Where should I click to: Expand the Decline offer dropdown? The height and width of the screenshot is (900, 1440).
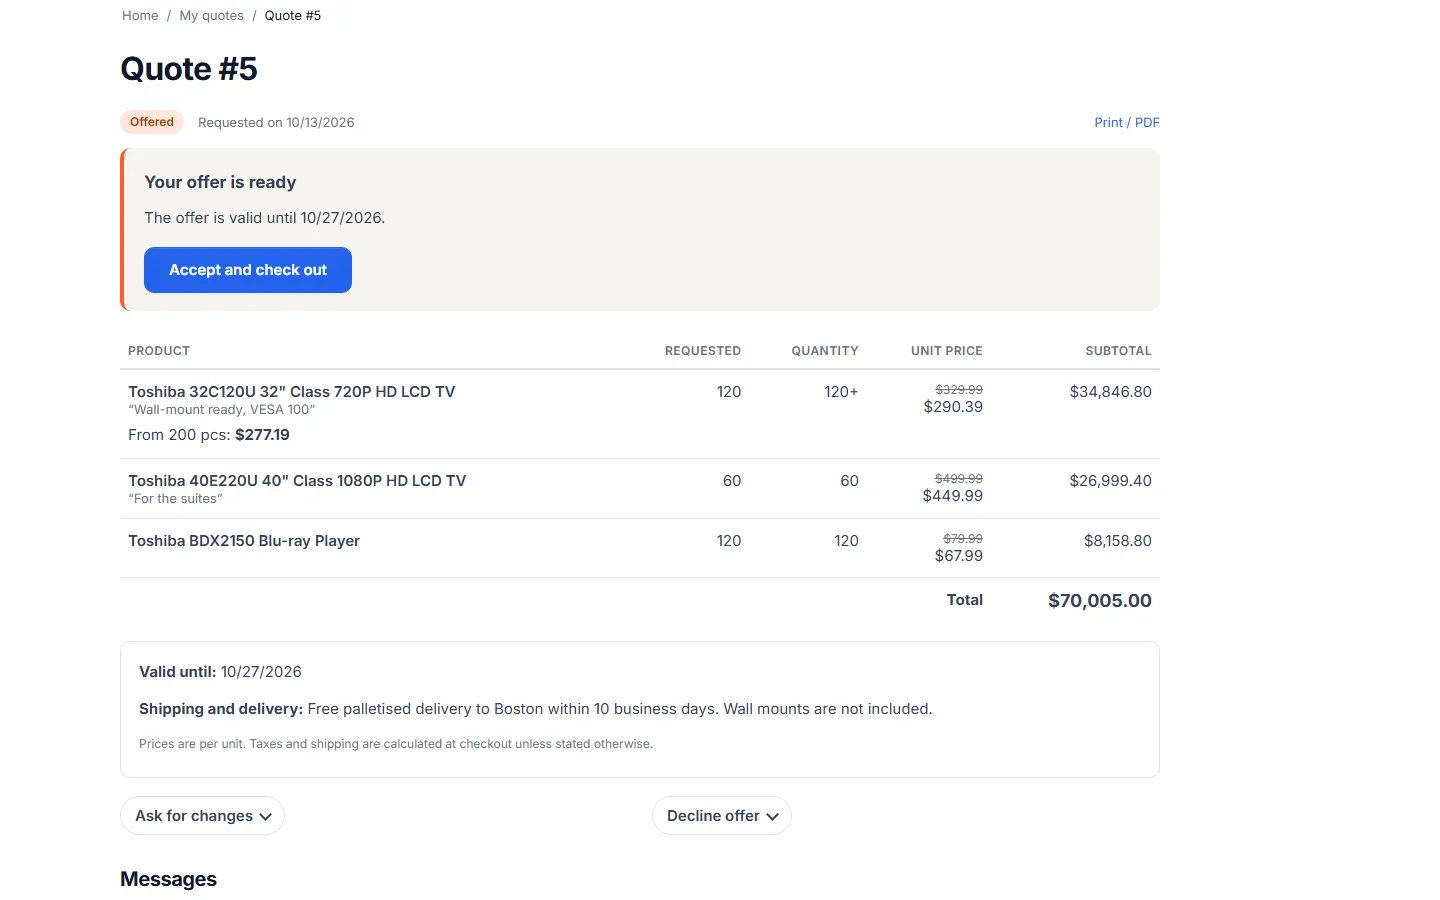click(x=722, y=816)
